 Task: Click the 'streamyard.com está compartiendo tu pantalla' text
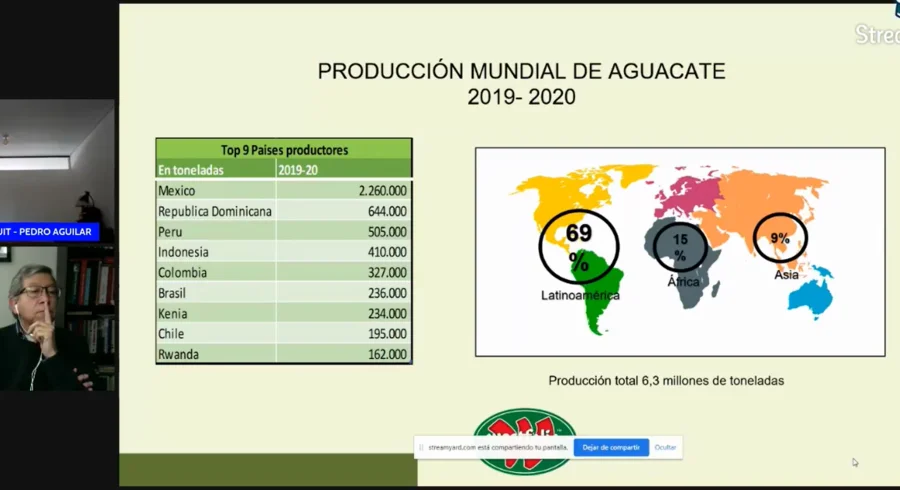point(498,448)
